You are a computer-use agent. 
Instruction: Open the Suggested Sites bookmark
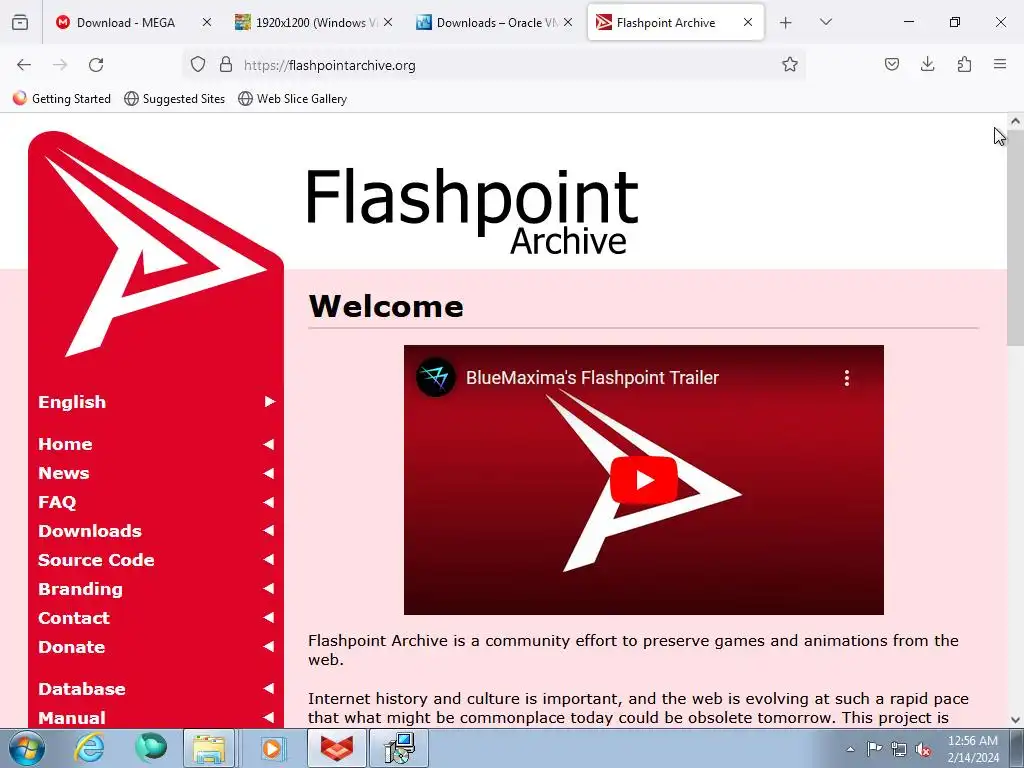pos(174,99)
